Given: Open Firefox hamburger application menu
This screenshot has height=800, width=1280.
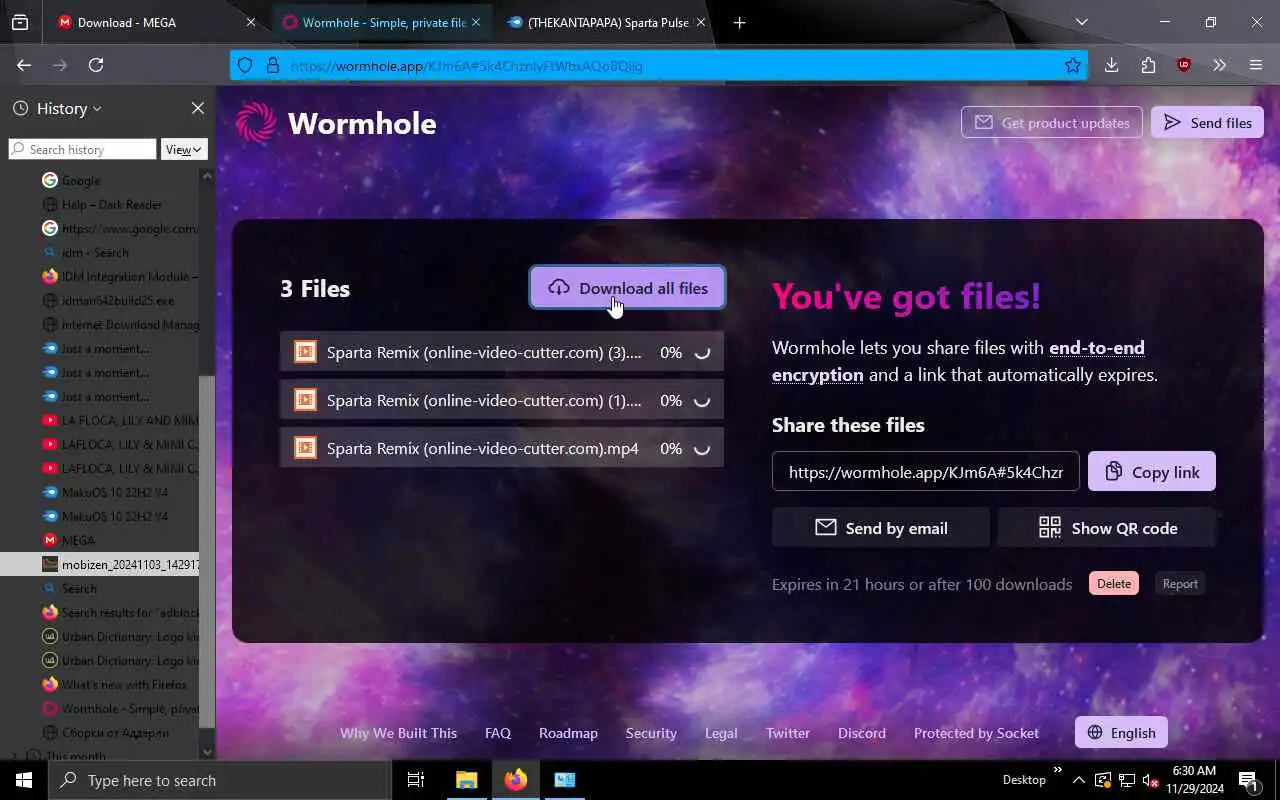Looking at the screenshot, I should pos(1256,65).
